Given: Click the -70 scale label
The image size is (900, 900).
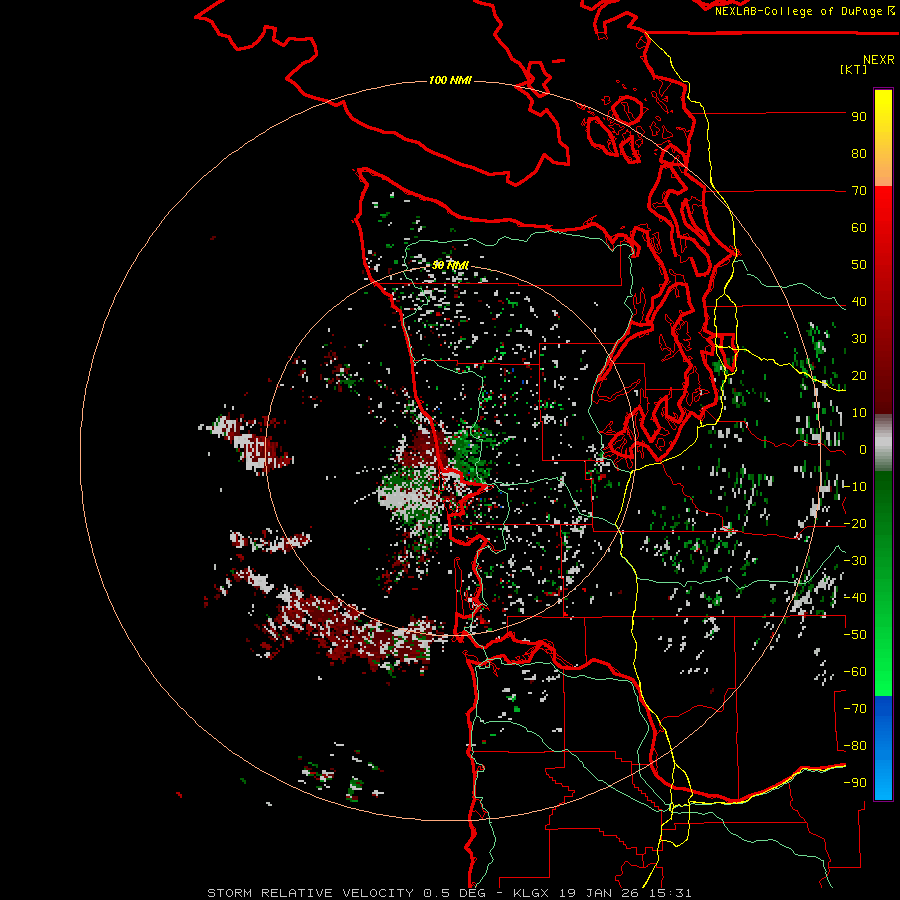Looking at the screenshot, I should [855, 709].
